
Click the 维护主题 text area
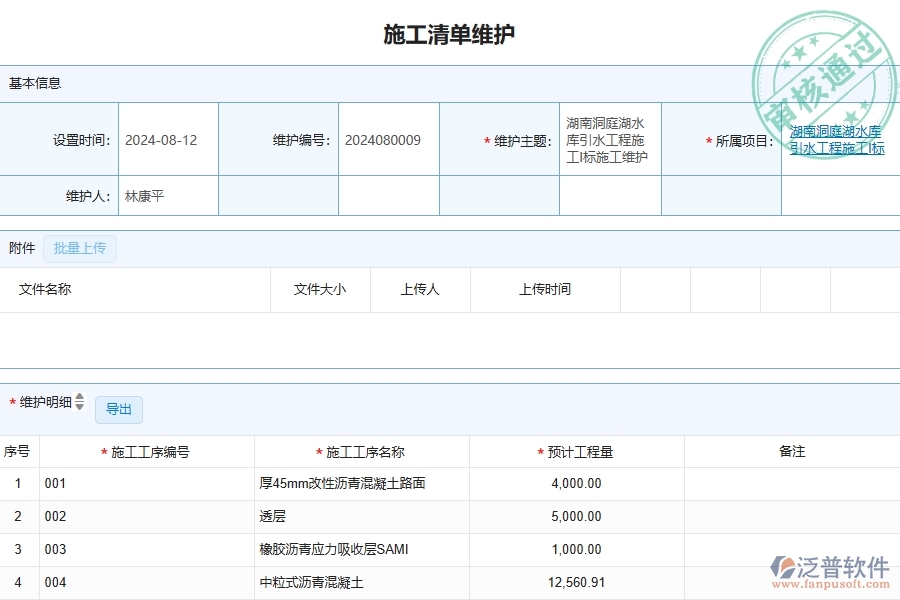pyautogui.click(x=609, y=140)
